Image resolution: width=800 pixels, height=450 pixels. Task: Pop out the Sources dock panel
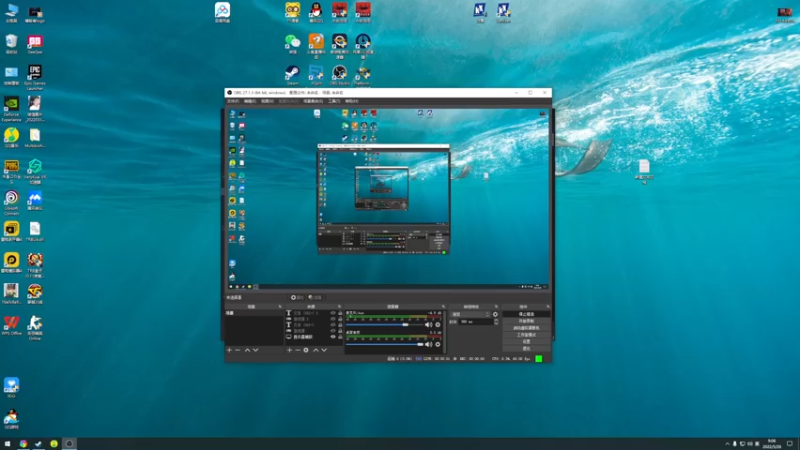tap(339, 307)
